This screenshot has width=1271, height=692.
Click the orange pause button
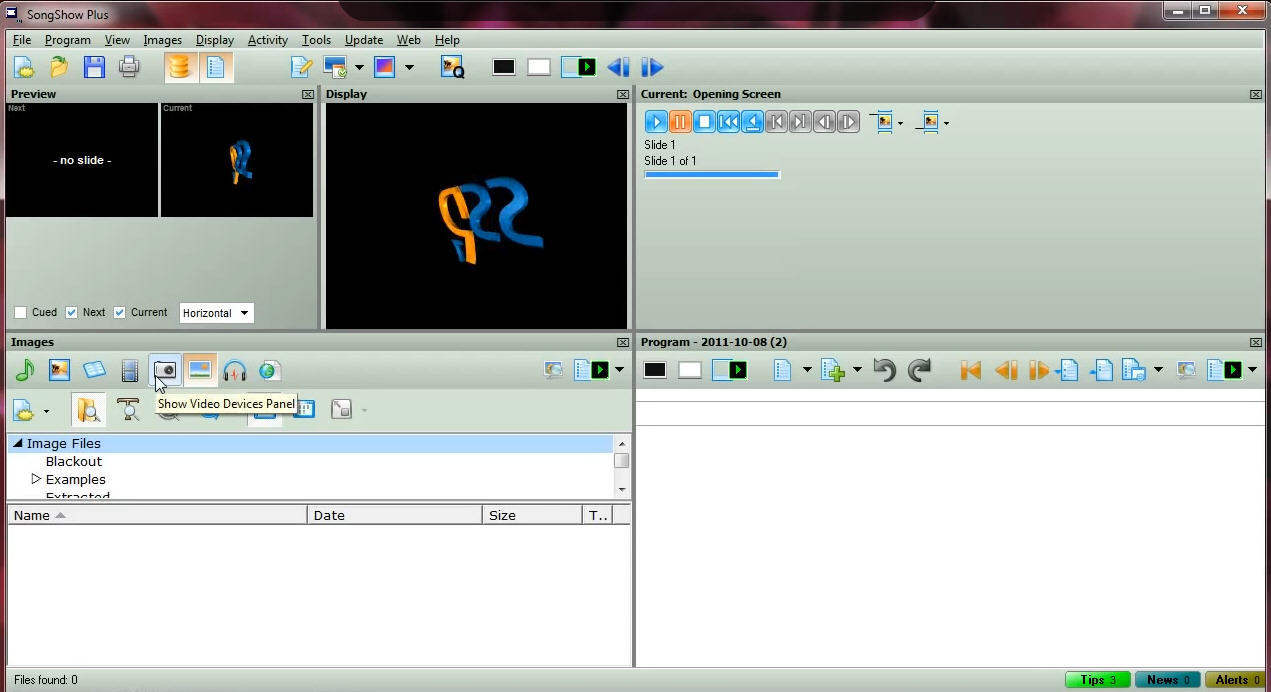click(x=680, y=122)
